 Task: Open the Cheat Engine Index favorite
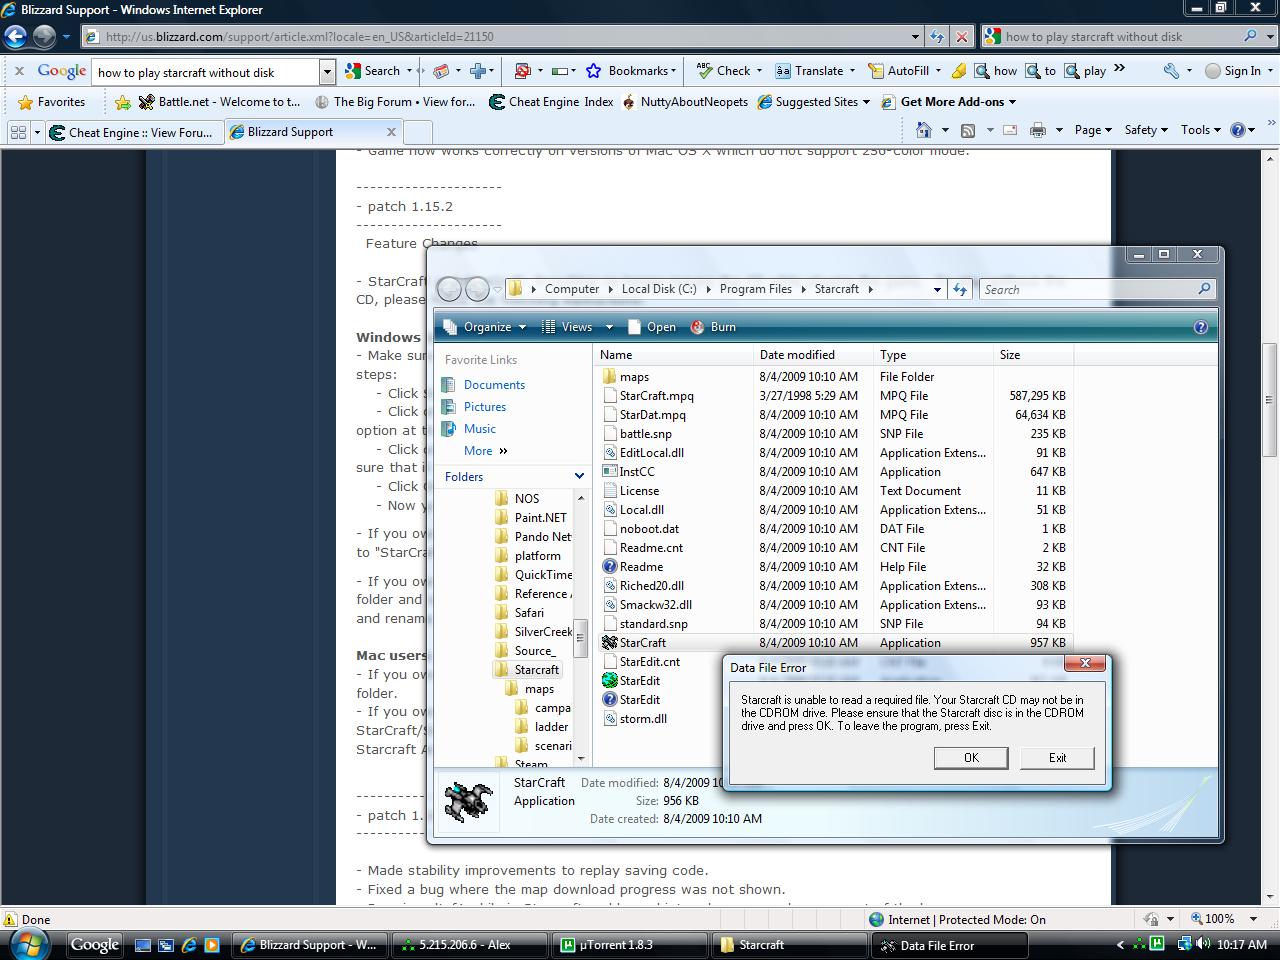tap(551, 102)
